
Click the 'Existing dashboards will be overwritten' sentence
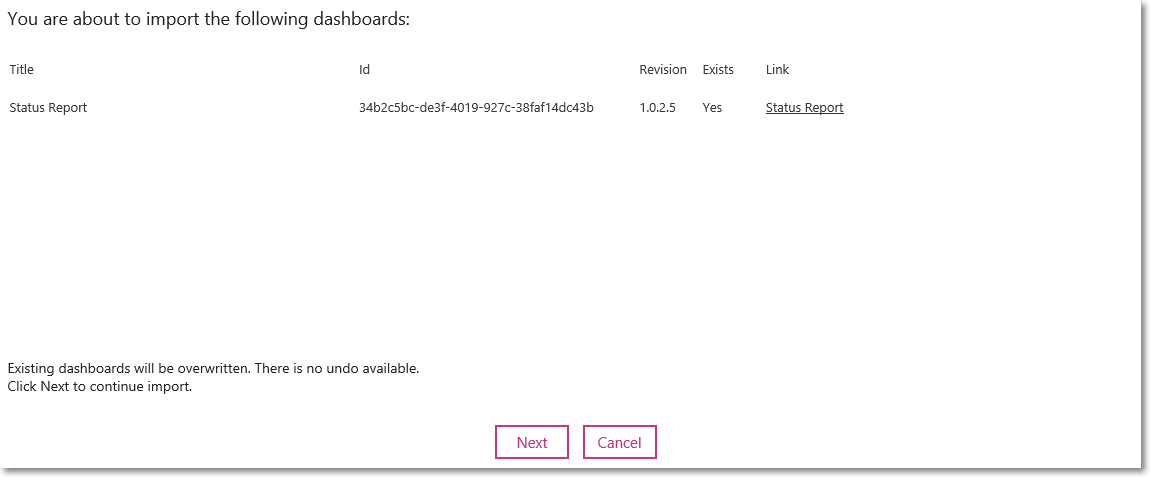point(129,368)
